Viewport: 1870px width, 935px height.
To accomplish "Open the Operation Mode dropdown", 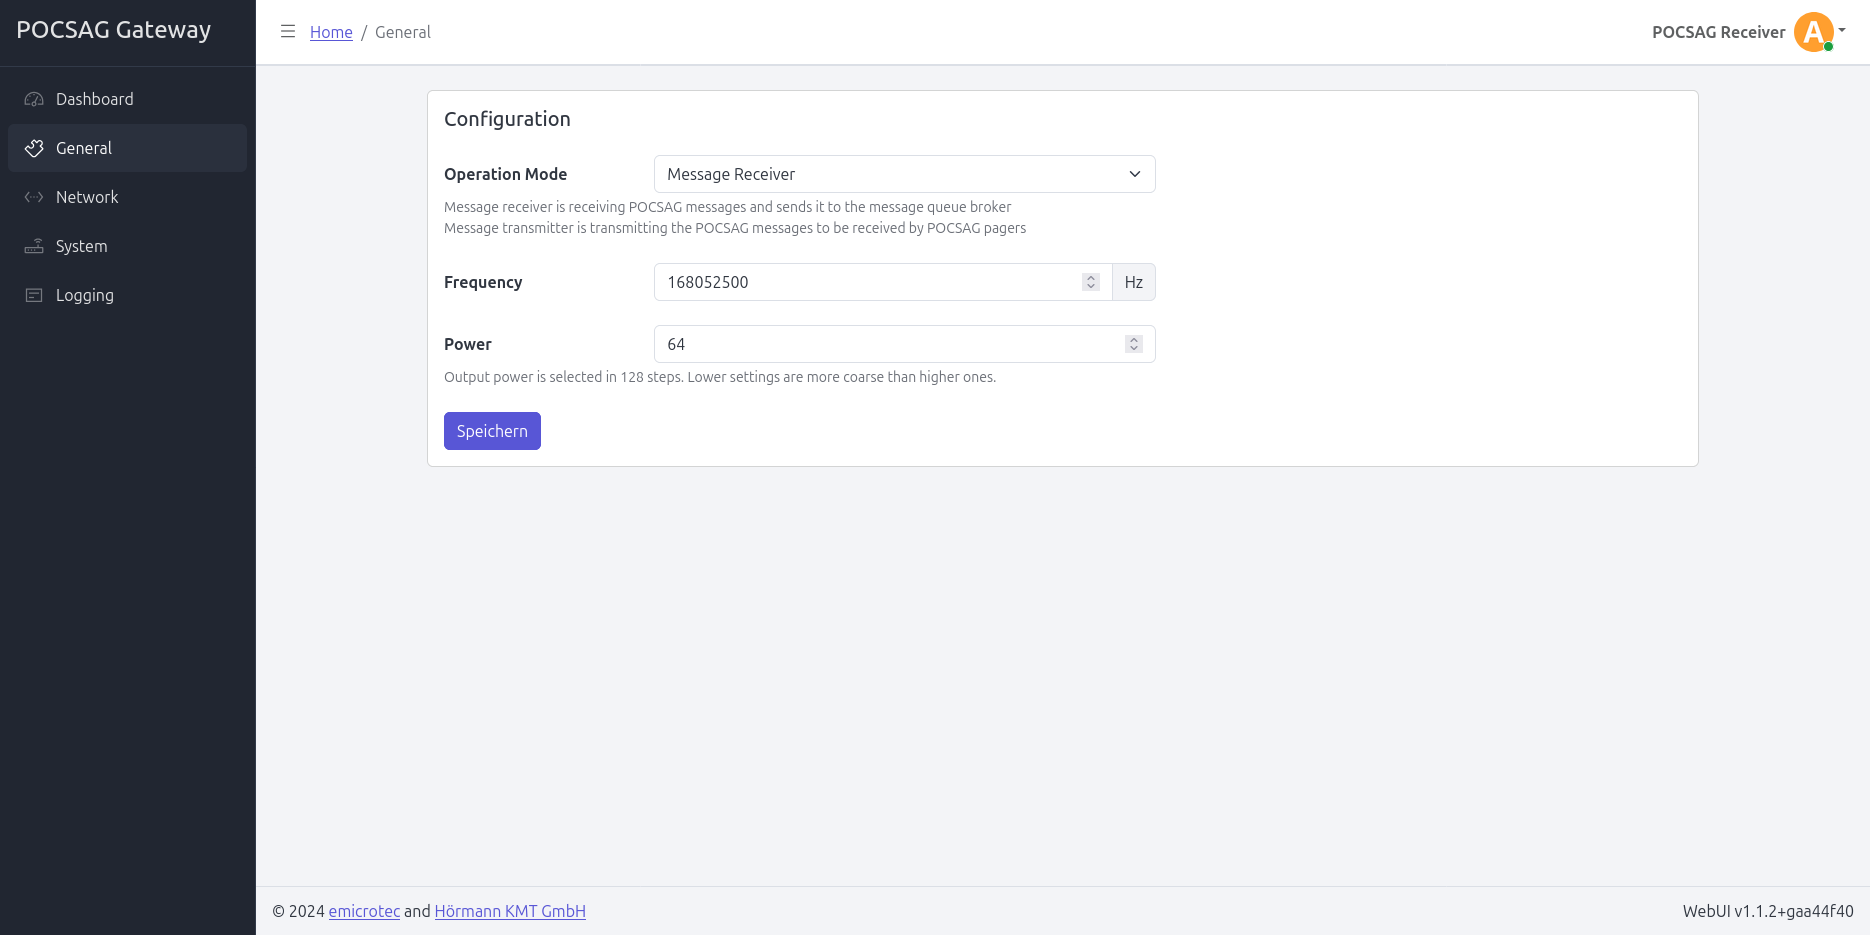I will click(x=904, y=174).
